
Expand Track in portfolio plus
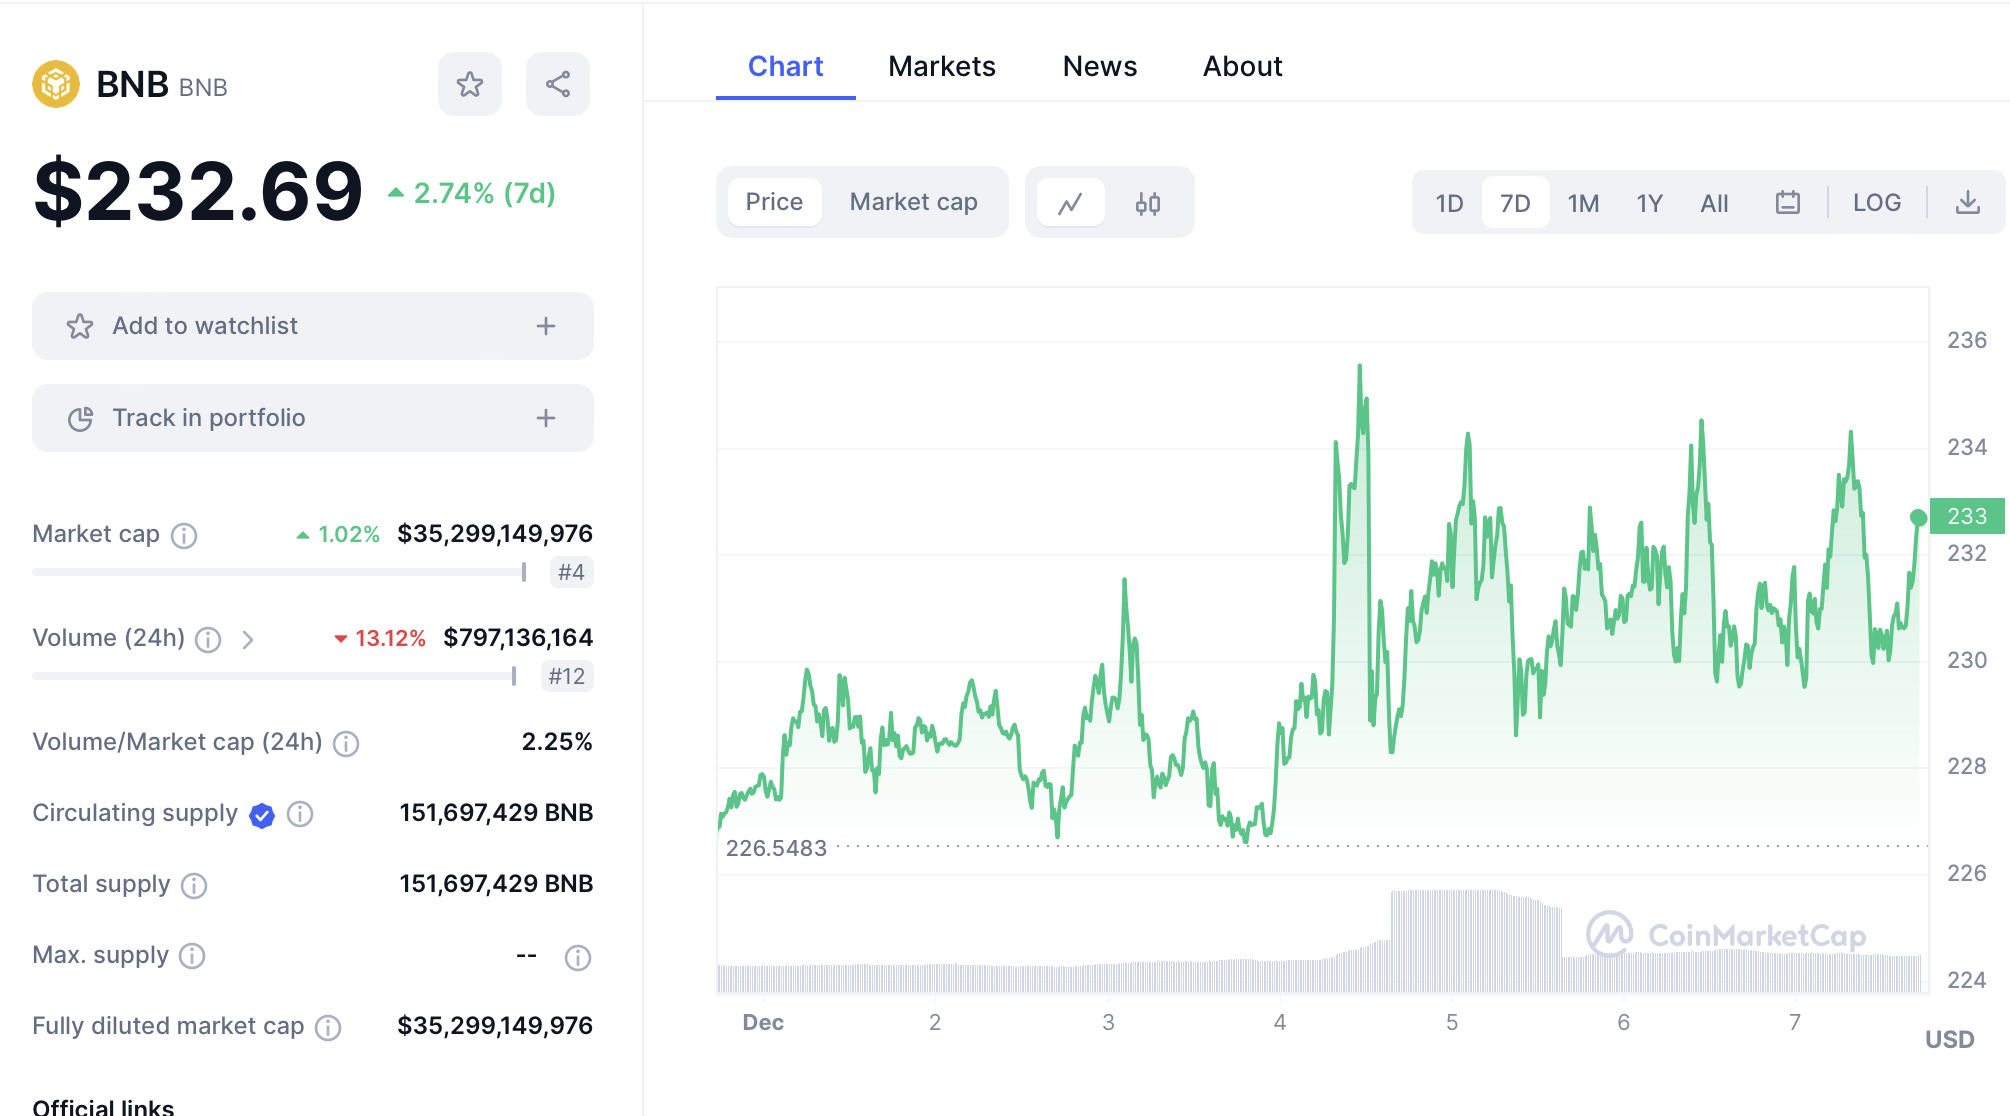point(545,418)
